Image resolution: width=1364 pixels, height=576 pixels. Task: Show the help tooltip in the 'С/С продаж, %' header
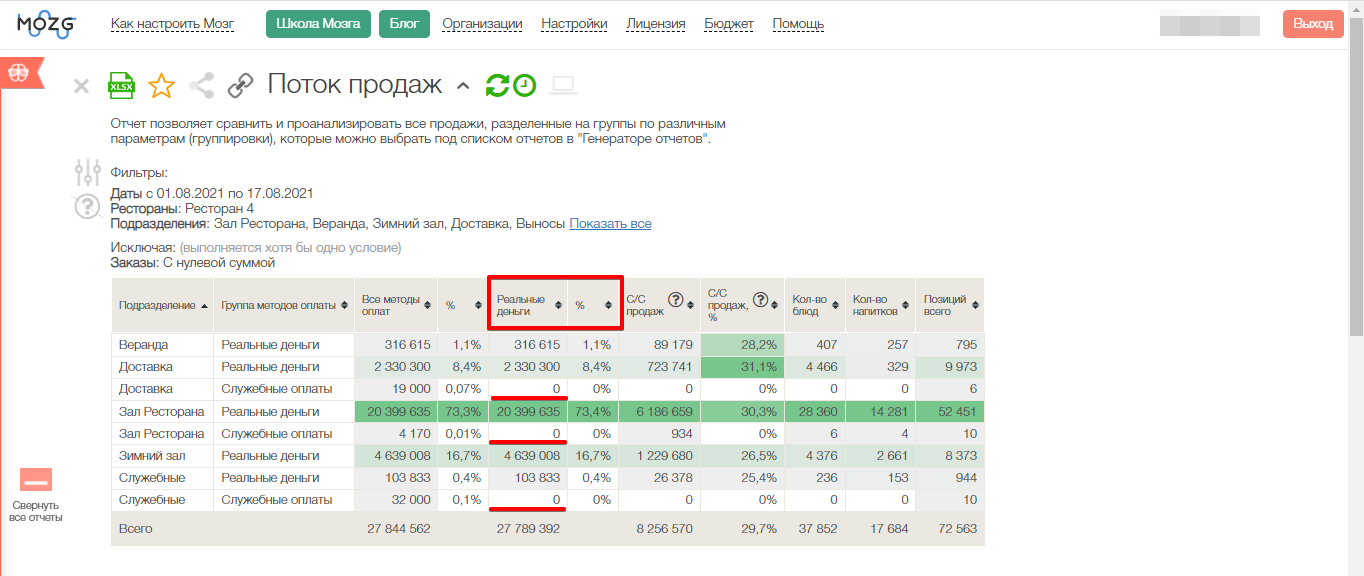point(760,299)
